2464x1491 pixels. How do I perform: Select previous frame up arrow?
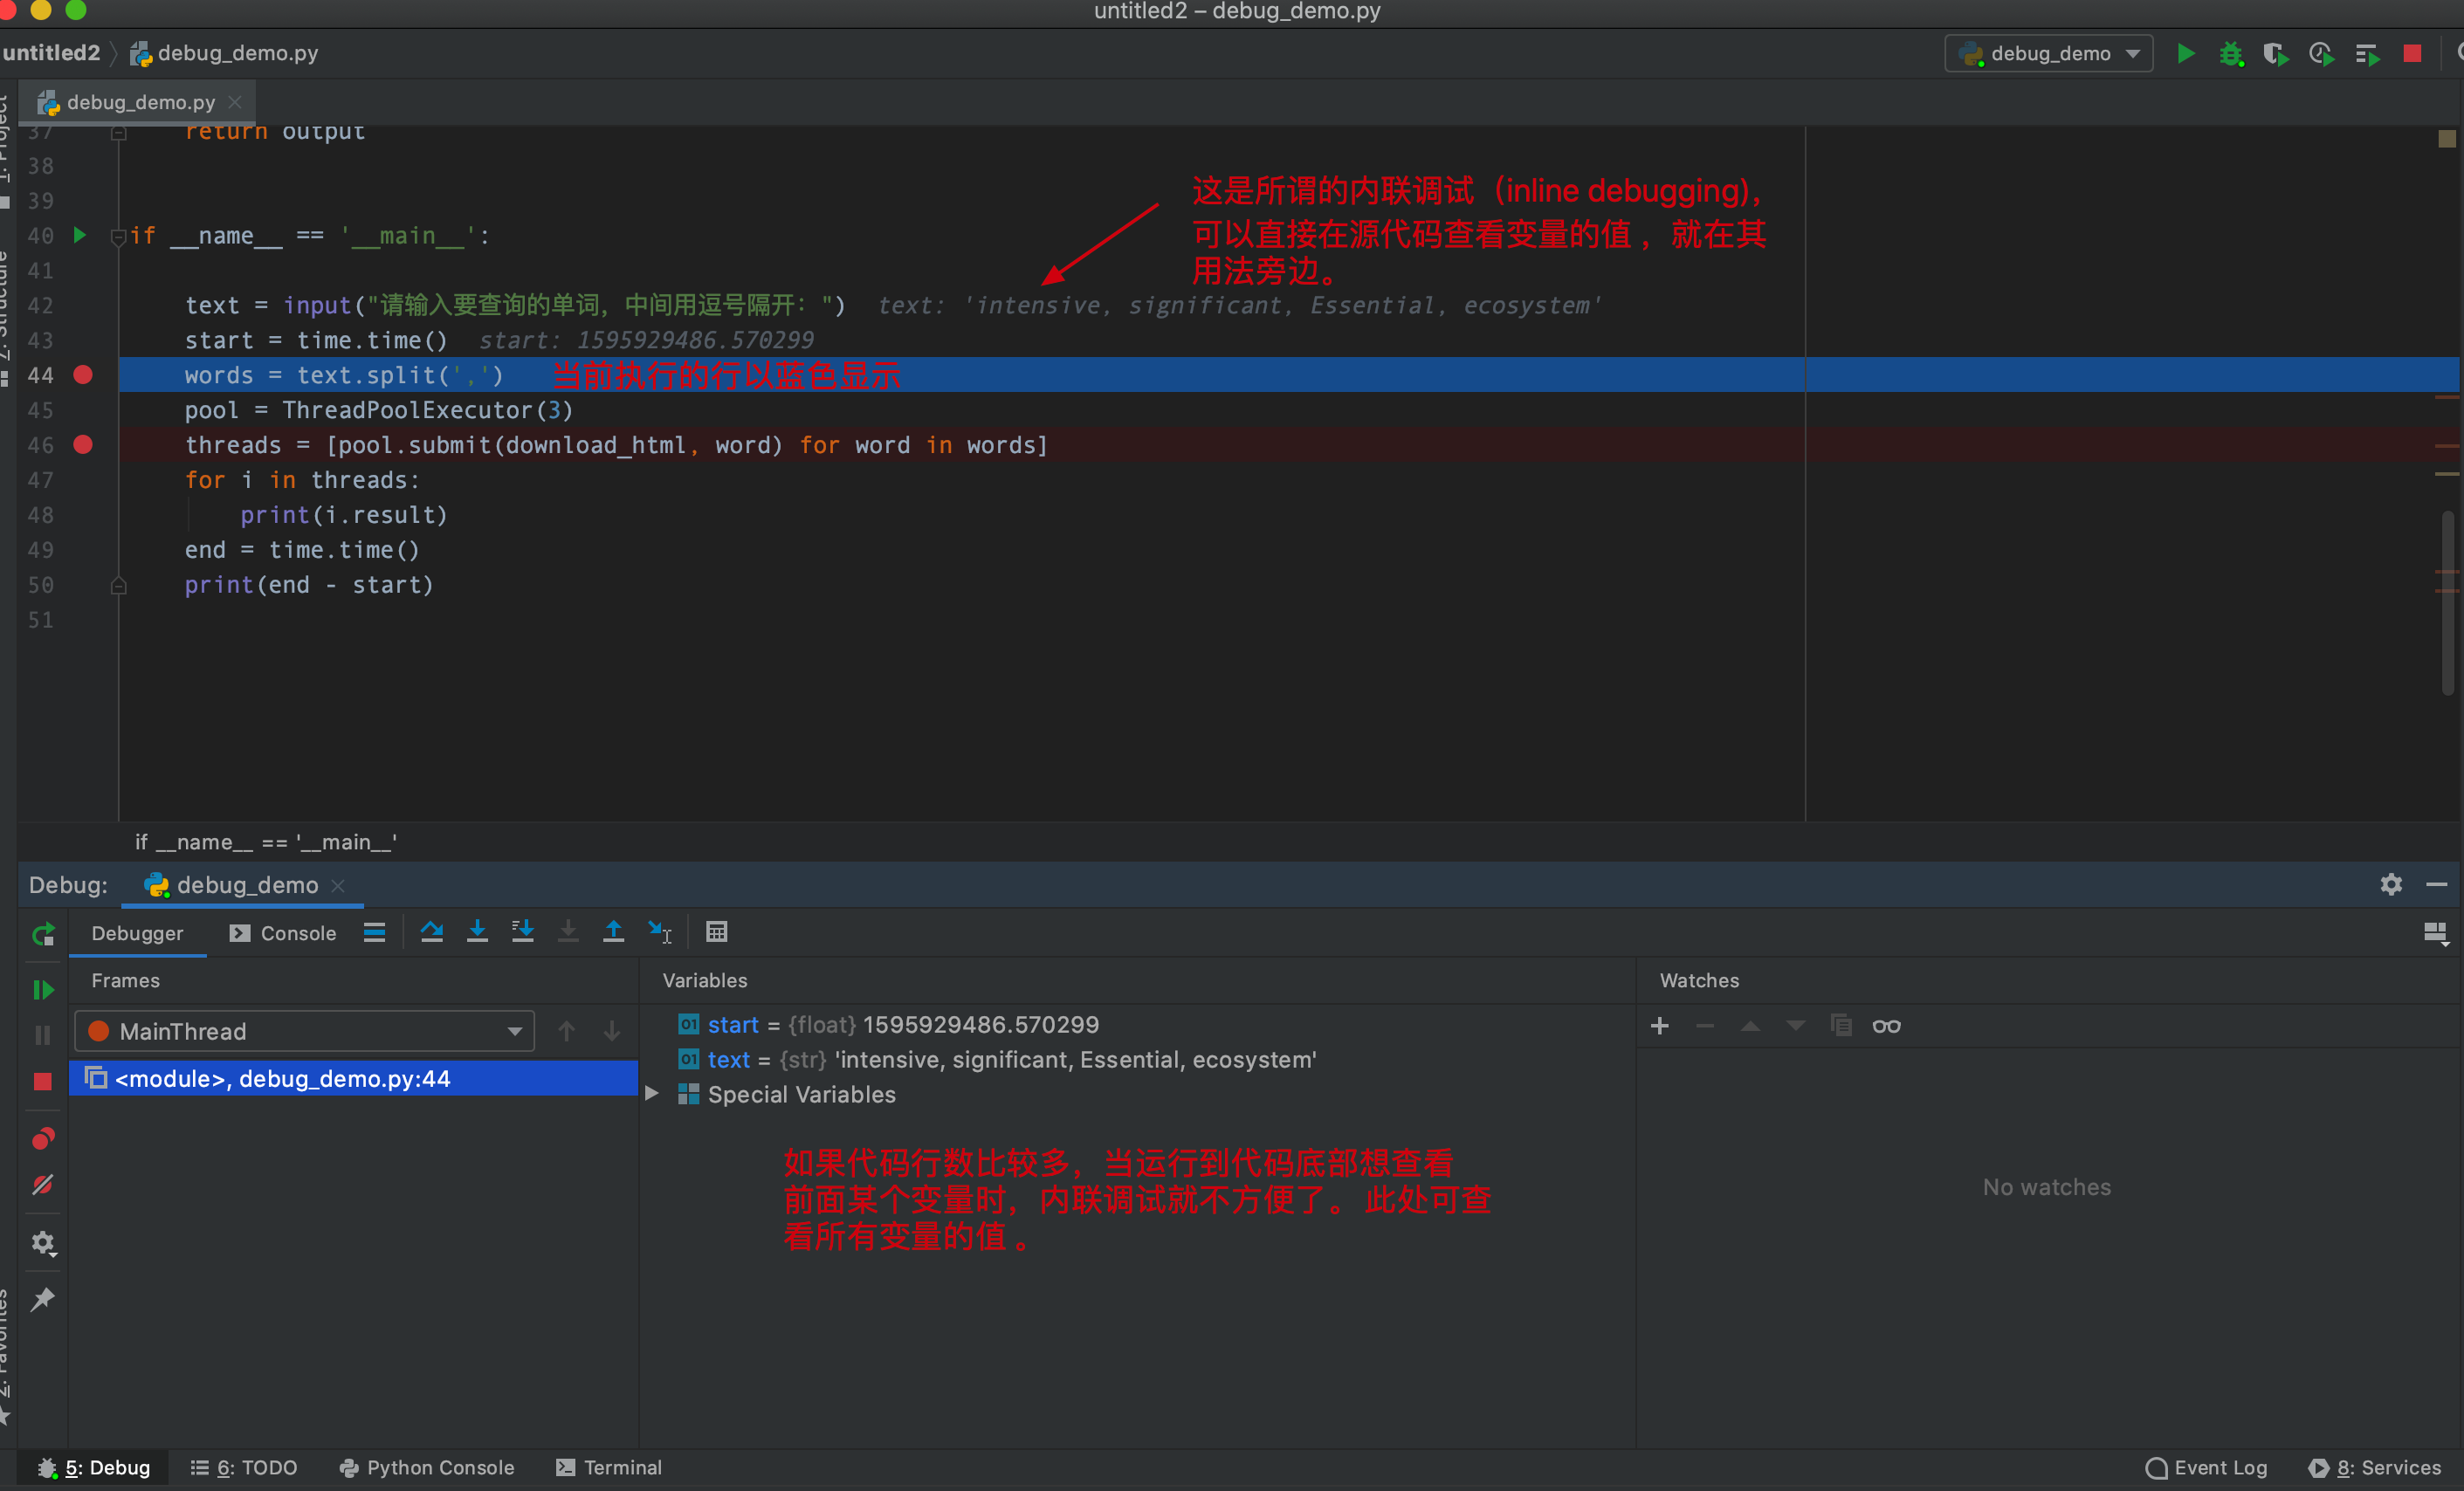point(566,1031)
